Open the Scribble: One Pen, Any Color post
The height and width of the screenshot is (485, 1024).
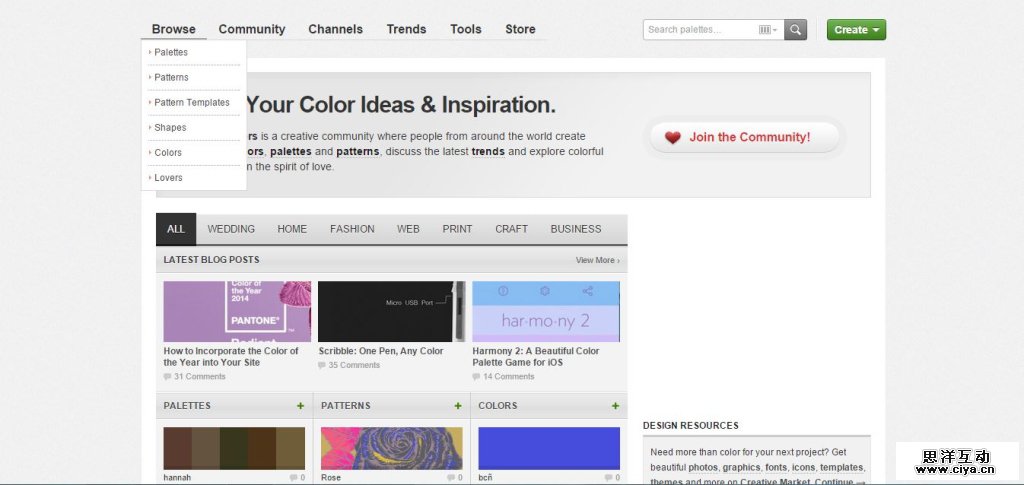pos(381,351)
